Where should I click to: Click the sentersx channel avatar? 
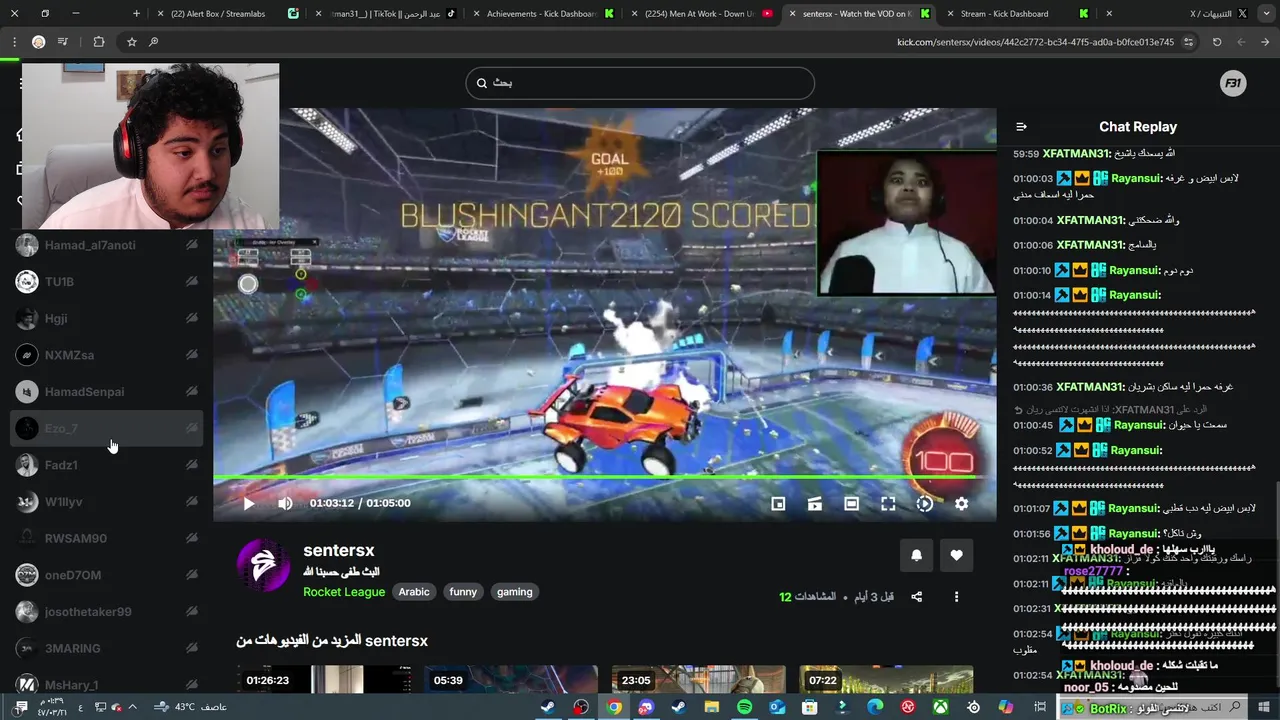pos(263,565)
